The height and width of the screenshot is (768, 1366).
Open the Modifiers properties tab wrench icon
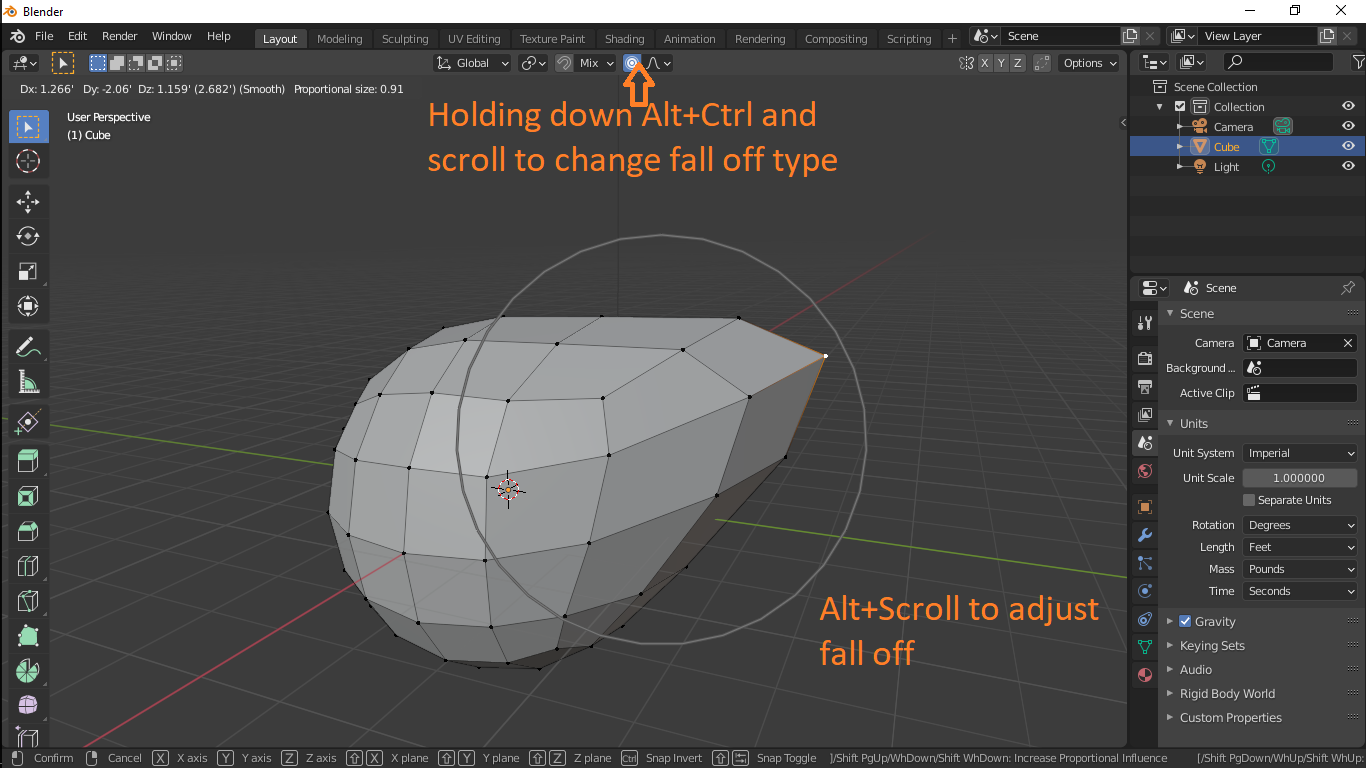coord(1145,535)
